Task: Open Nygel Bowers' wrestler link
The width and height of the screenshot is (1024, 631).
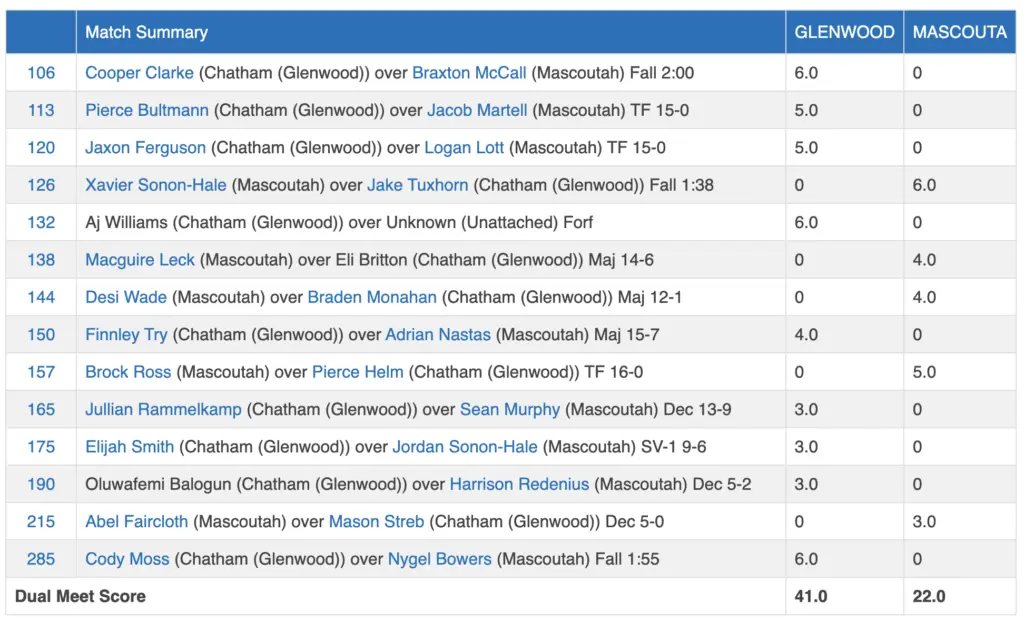Action: point(439,559)
